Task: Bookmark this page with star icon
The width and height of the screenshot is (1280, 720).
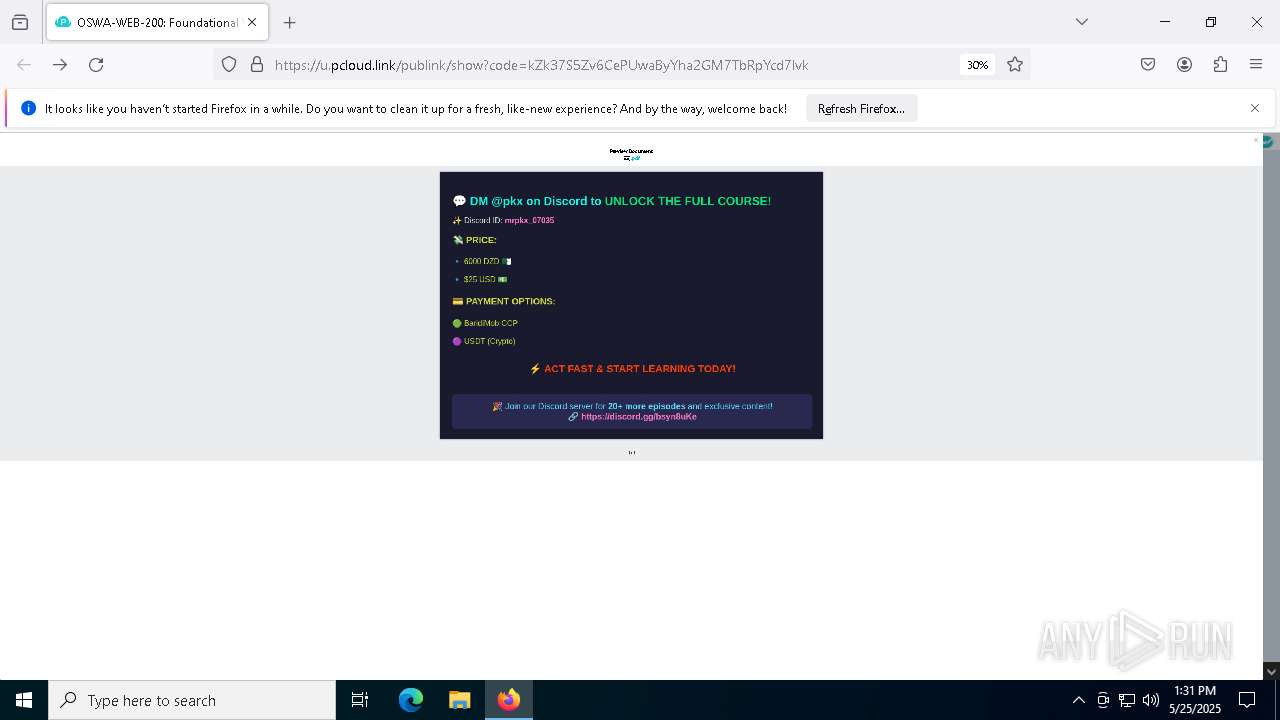Action: coord(1015,64)
